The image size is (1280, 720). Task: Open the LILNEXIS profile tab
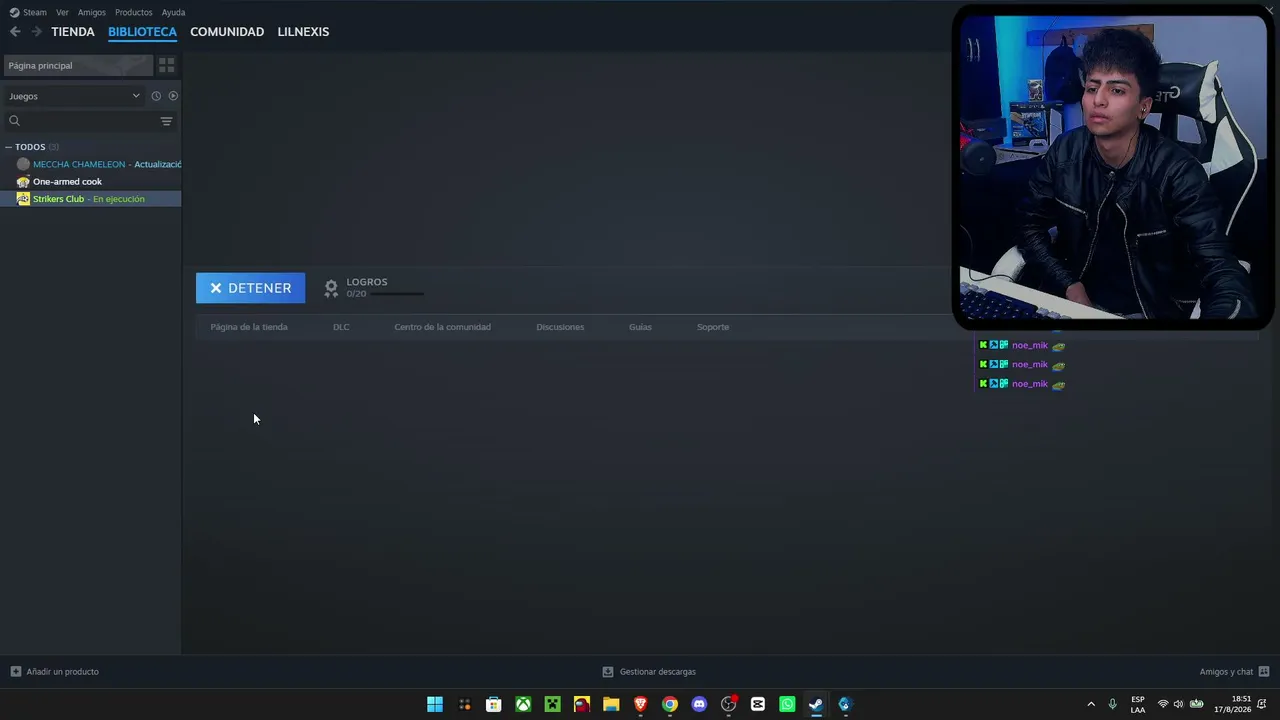[303, 32]
